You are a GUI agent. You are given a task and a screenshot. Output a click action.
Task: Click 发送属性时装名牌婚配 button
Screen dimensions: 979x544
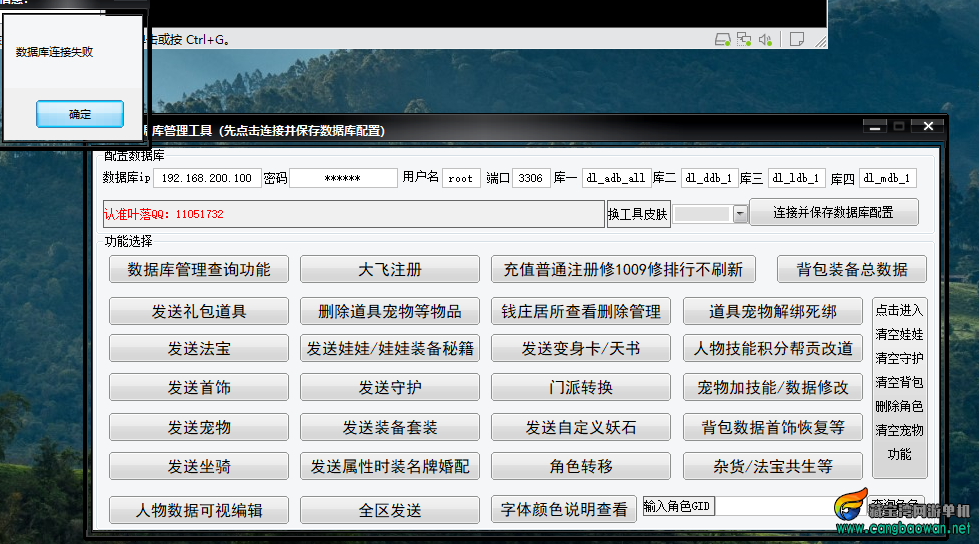click(x=390, y=466)
